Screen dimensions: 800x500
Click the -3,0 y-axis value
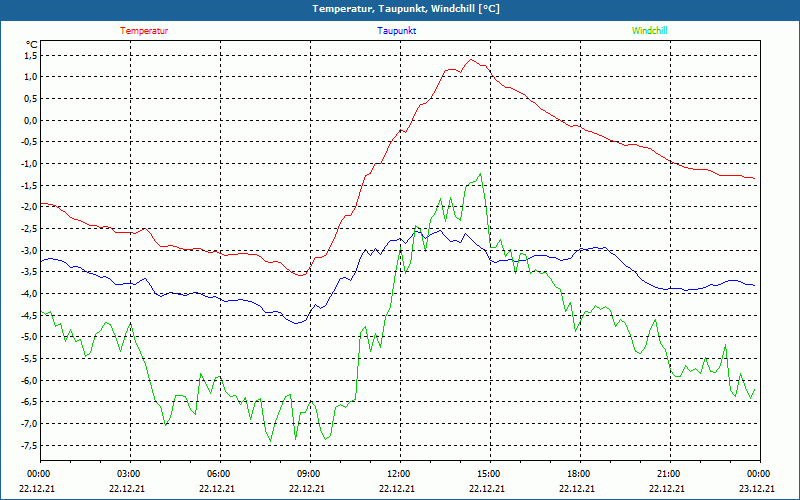[29, 251]
